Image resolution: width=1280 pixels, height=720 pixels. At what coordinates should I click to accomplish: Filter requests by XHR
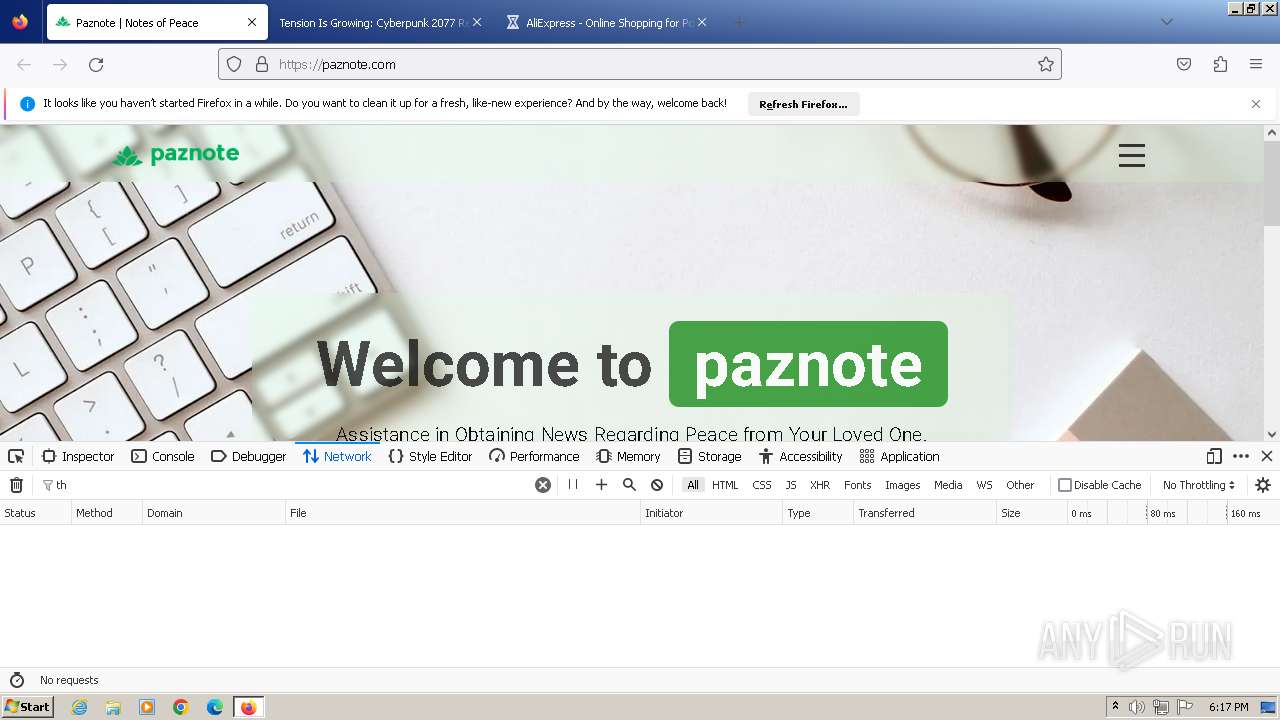pyautogui.click(x=820, y=485)
